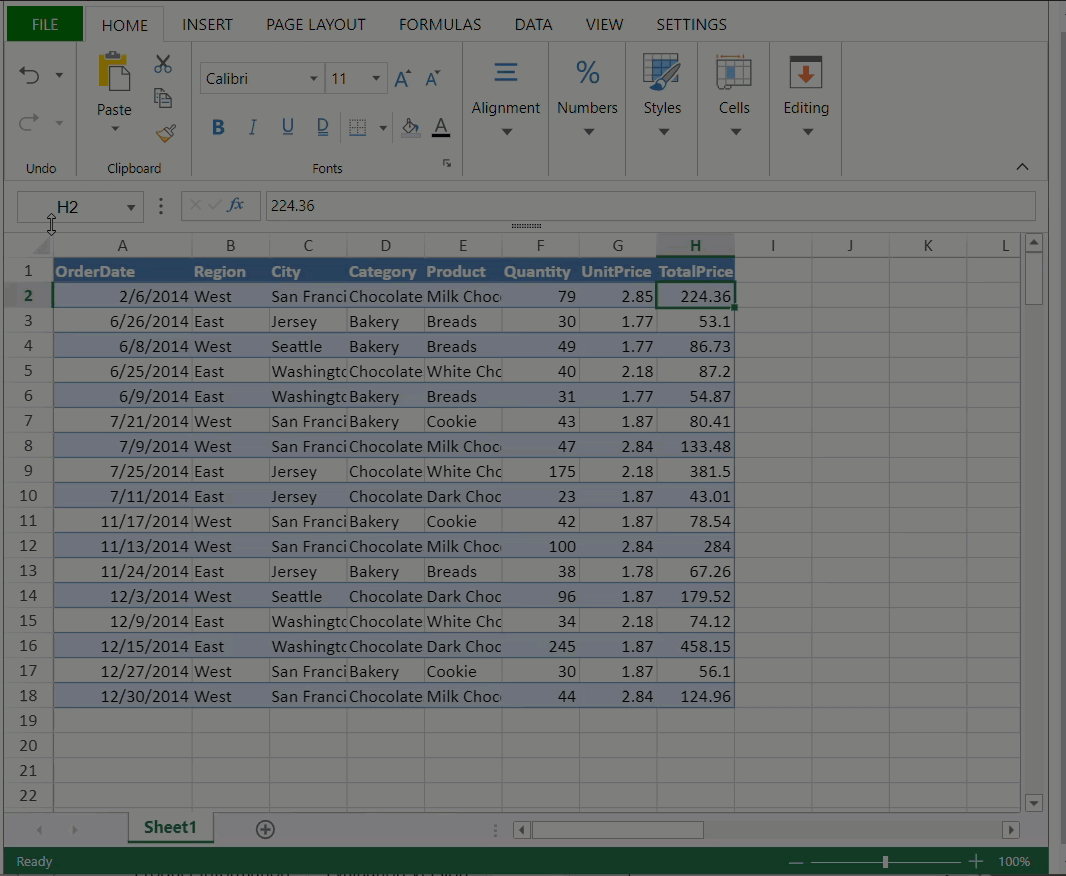Expand the Undo history dropdown arrow
1066x876 pixels.
coord(59,75)
